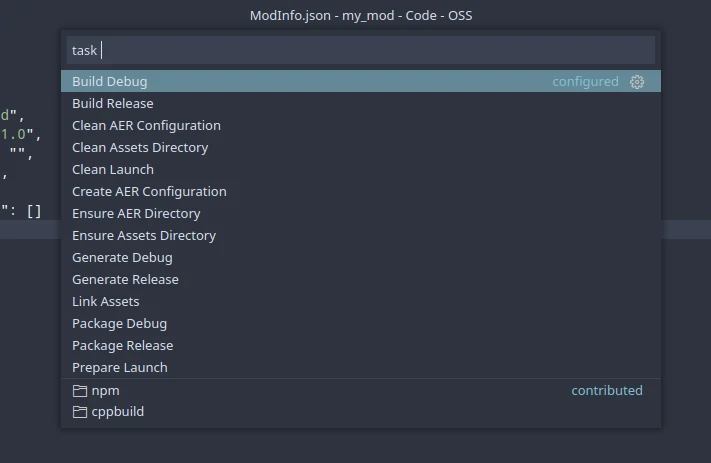The width and height of the screenshot is (711, 463).
Task: Pick the Clean Launch task
Action: [x=361, y=169]
